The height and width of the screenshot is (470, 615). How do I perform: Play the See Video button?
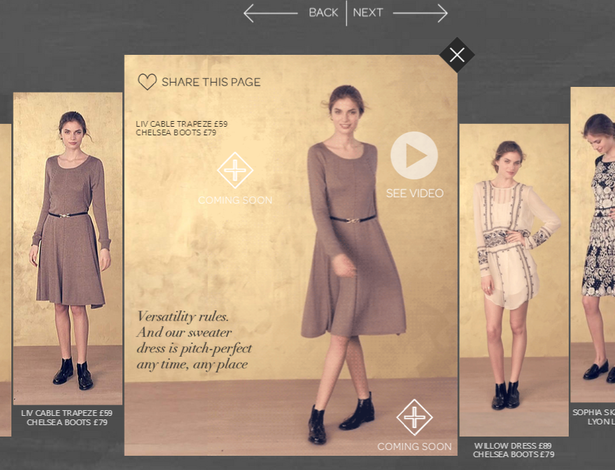click(x=414, y=155)
